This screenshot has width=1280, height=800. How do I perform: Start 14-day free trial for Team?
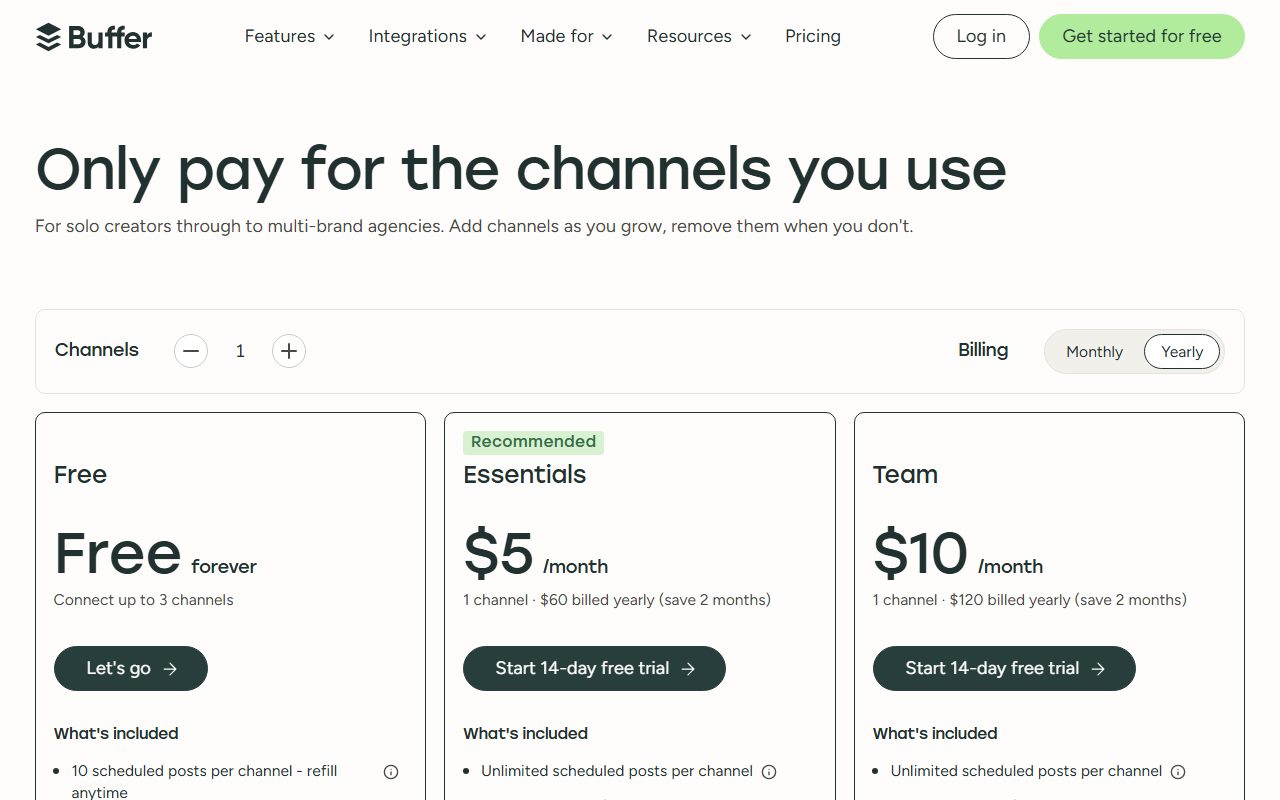click(1004, 668)
